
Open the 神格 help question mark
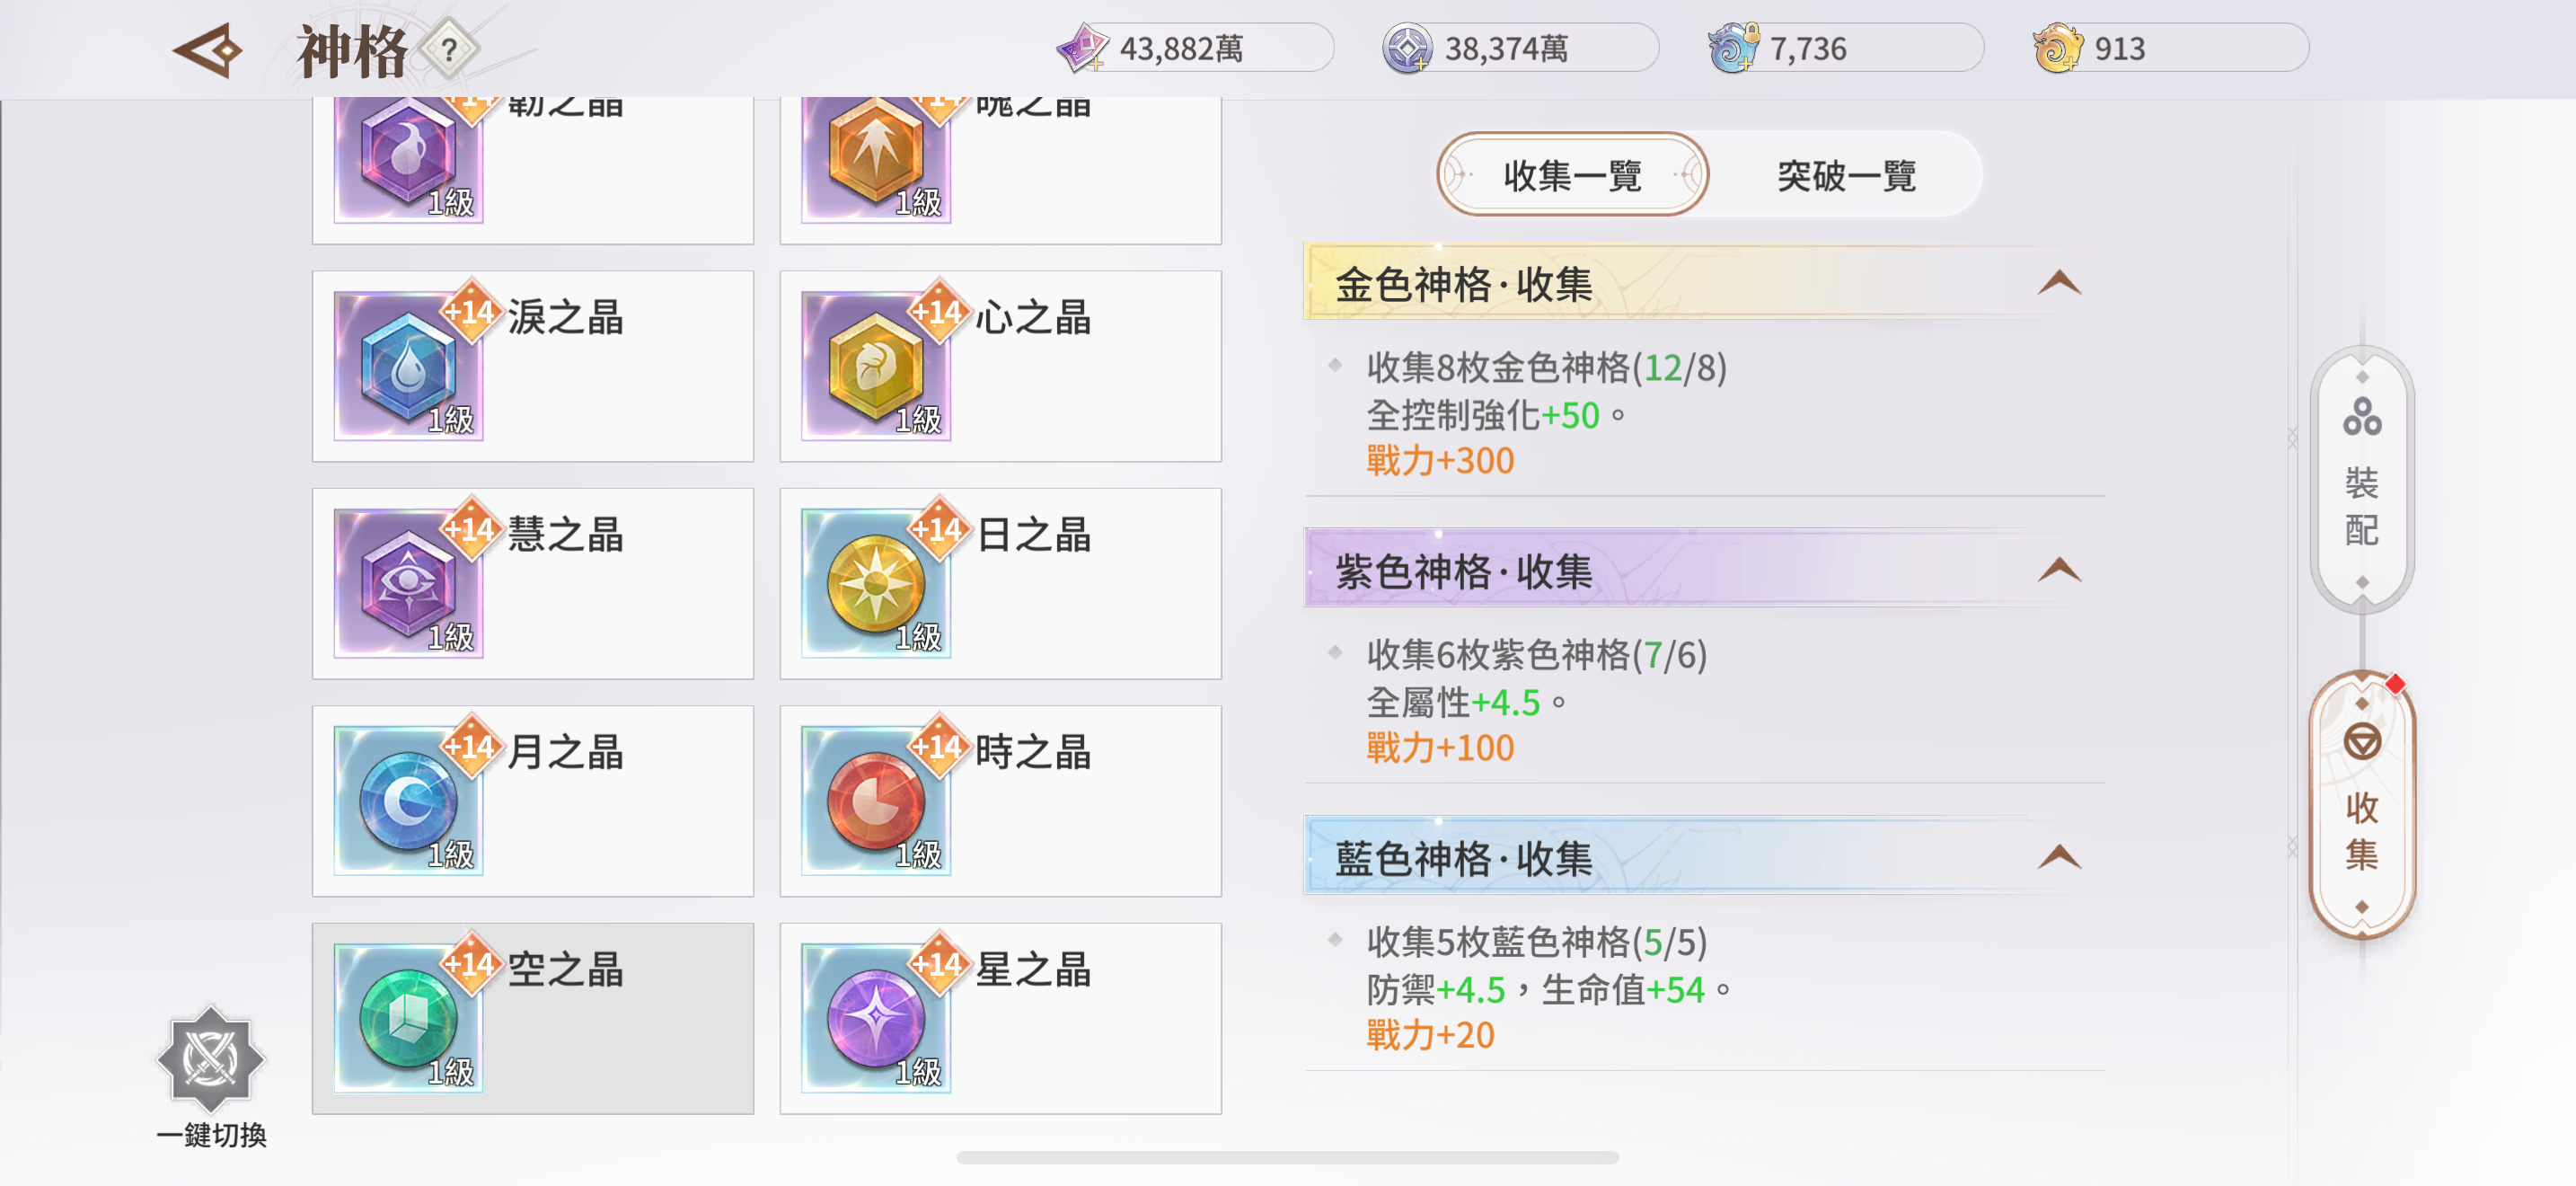[x=449, y=49]
